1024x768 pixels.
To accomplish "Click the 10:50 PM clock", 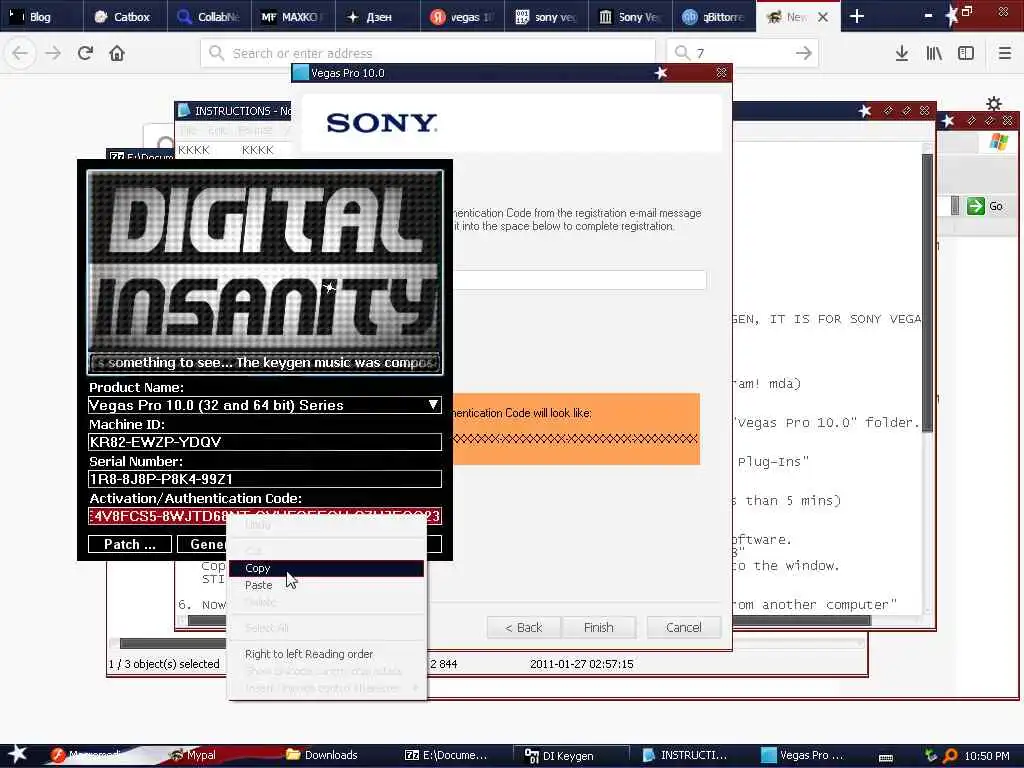I will click(987, 756).
